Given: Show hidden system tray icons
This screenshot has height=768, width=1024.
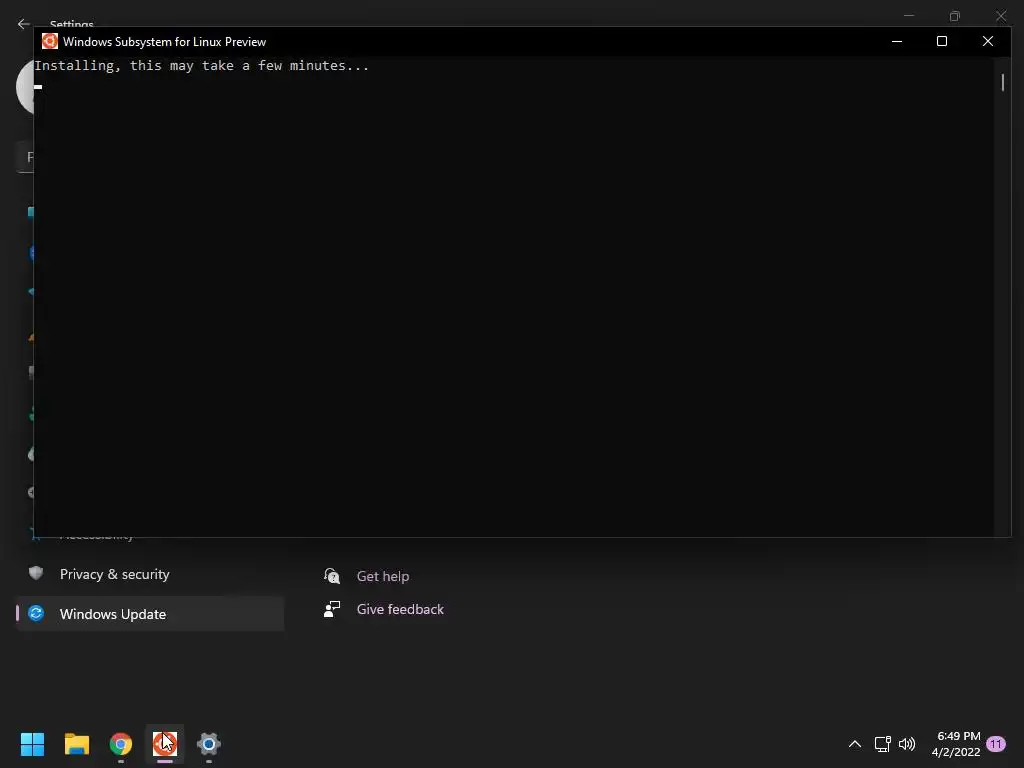Looking at the screenshot, I should (x=854, y=744).
